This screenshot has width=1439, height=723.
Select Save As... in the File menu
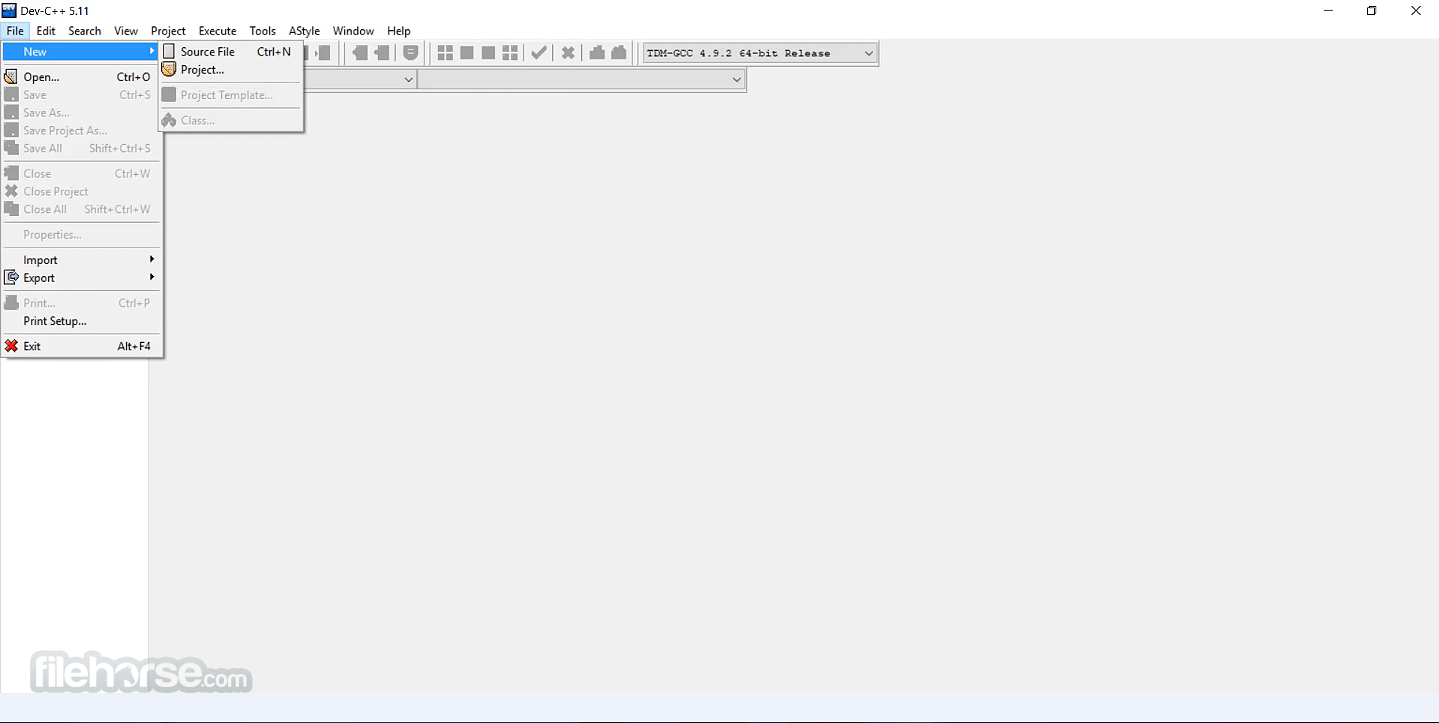click(81, 113)
